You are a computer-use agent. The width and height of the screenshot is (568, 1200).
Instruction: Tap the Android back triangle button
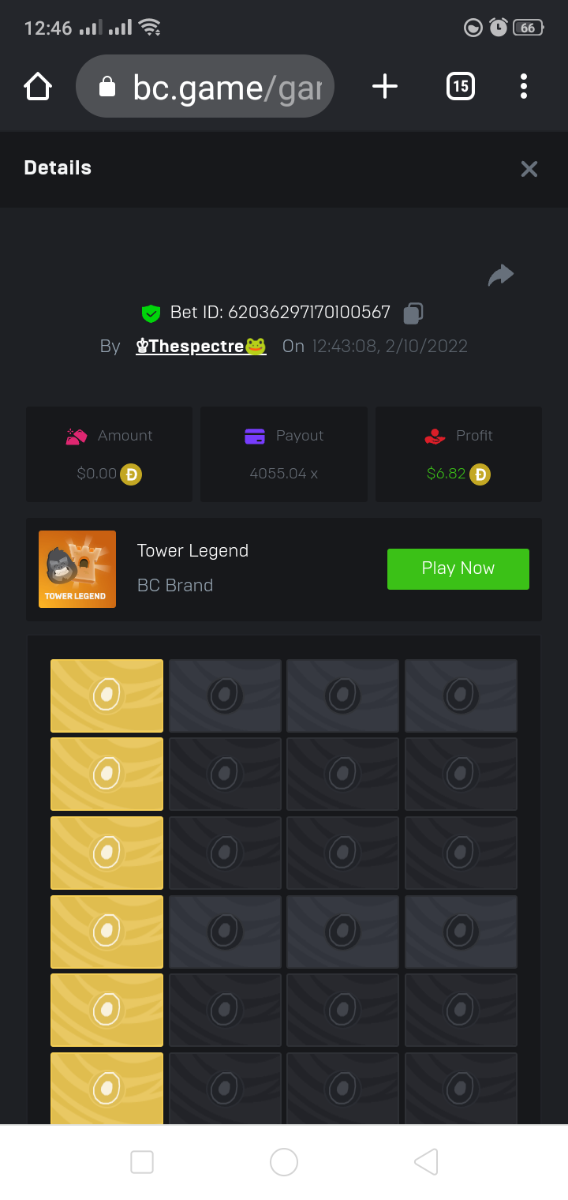(x=426, y=1161)
